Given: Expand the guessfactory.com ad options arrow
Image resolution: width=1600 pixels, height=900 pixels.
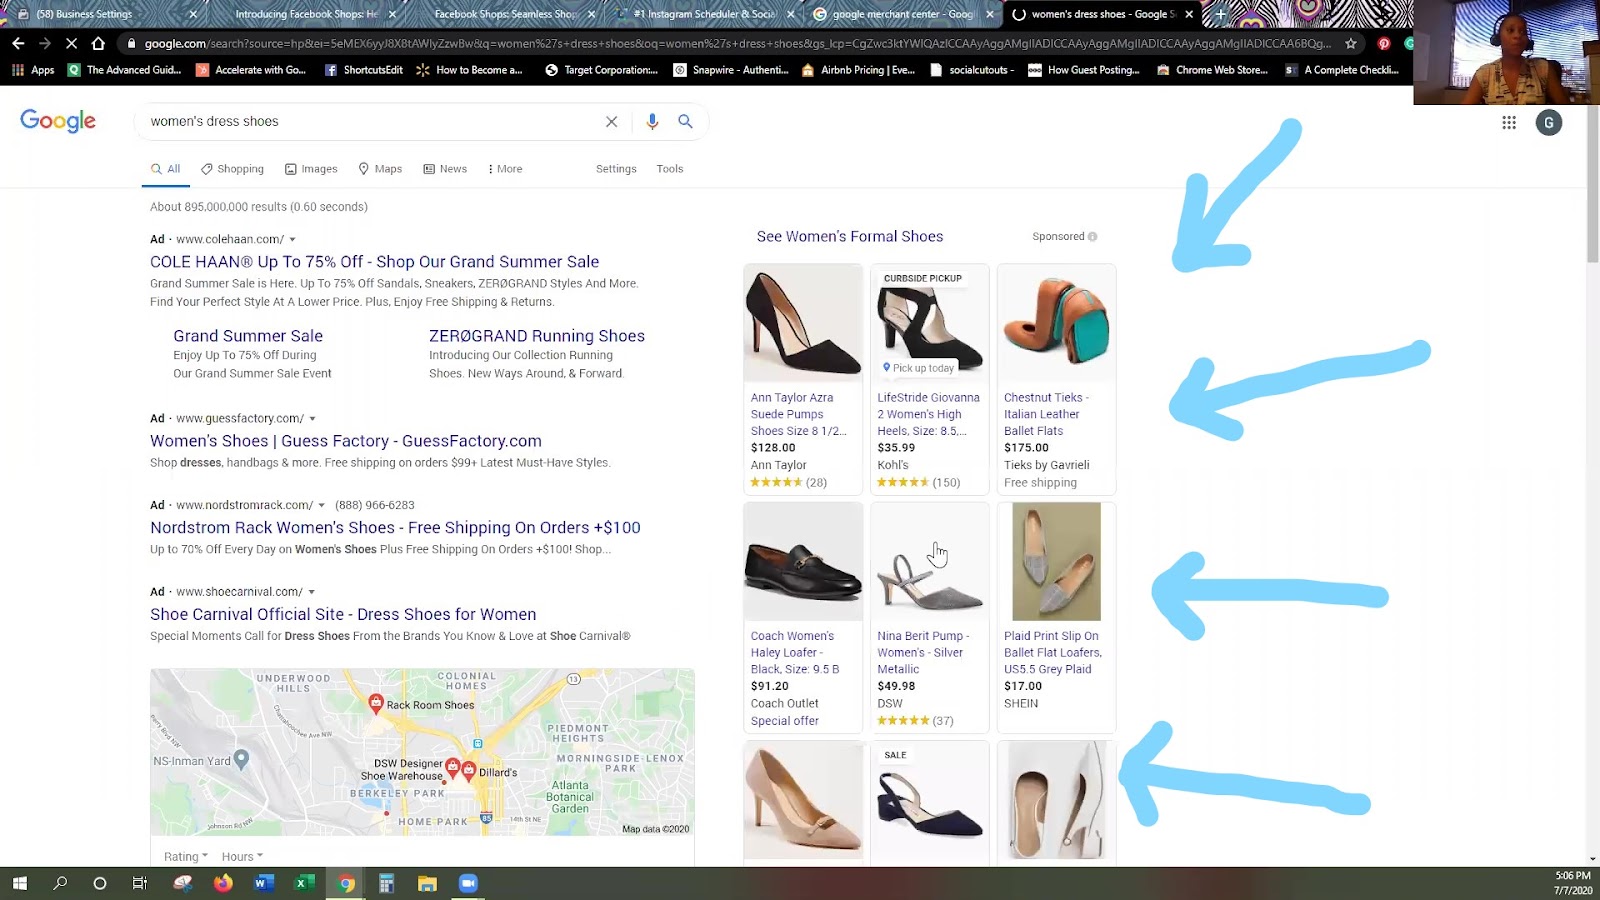Looking at the screenshot, I should 312,419.
